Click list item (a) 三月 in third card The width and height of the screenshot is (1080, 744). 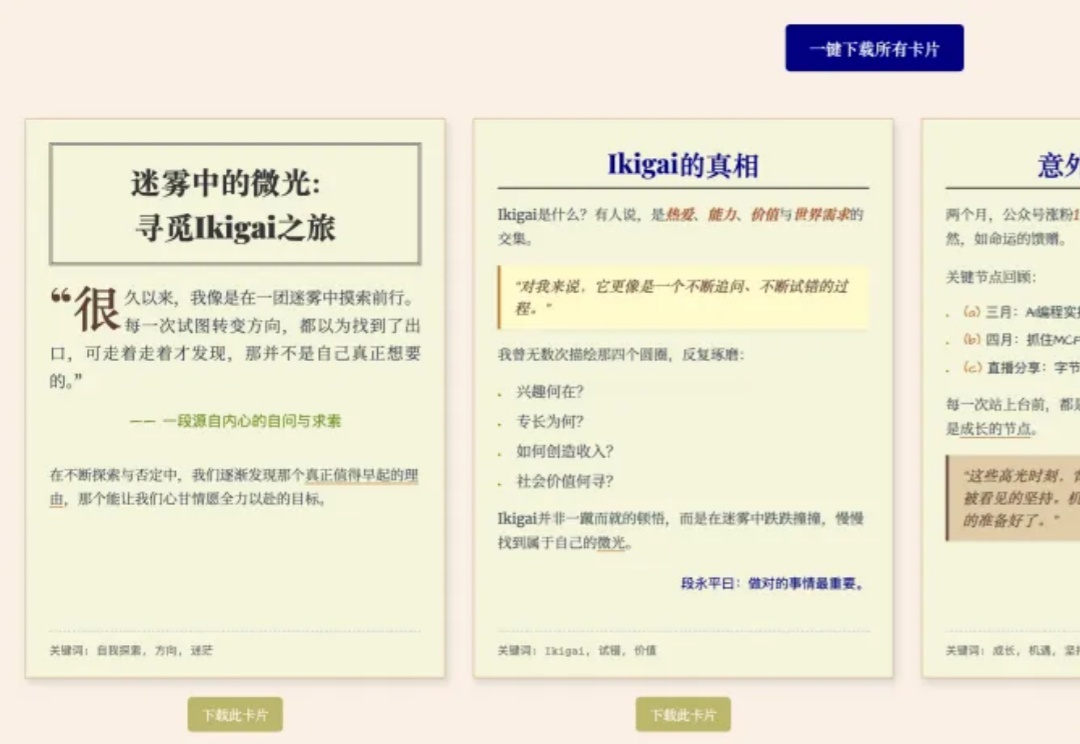coord(1021,312)
